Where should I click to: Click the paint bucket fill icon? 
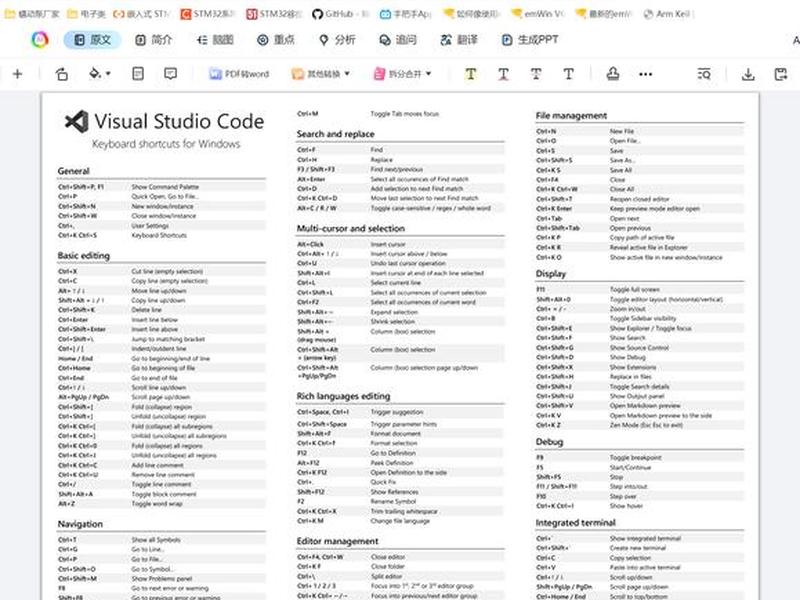[x=94, y=73]
